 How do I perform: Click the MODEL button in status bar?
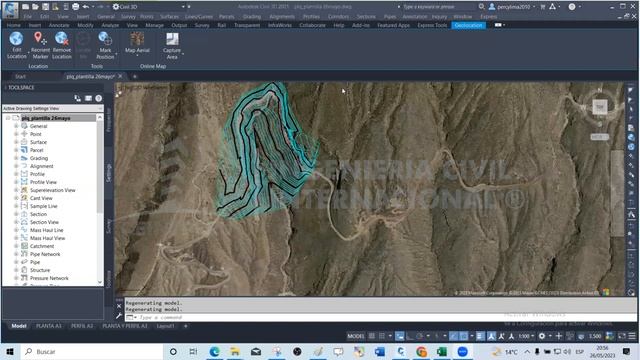356,336
